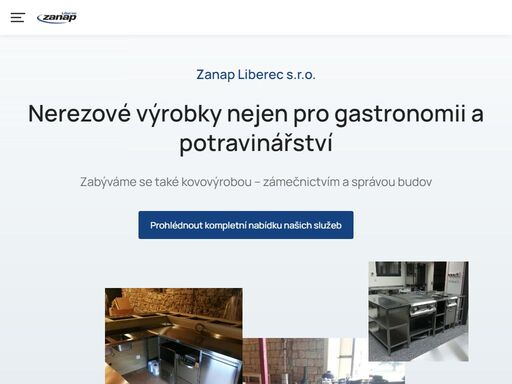Open the hamburger navigation menu
Viewport: 512px width, 384px height.
click(x=18, y=17)
